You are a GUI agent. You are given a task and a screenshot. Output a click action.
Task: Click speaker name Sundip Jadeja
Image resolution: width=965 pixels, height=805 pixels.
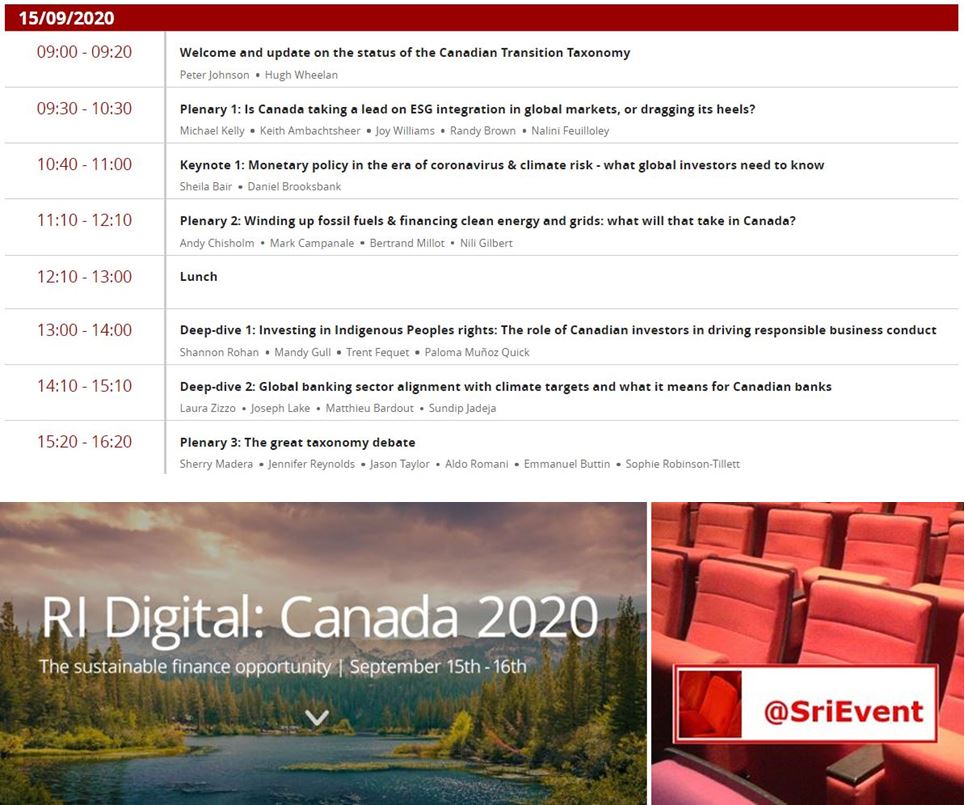462,408
